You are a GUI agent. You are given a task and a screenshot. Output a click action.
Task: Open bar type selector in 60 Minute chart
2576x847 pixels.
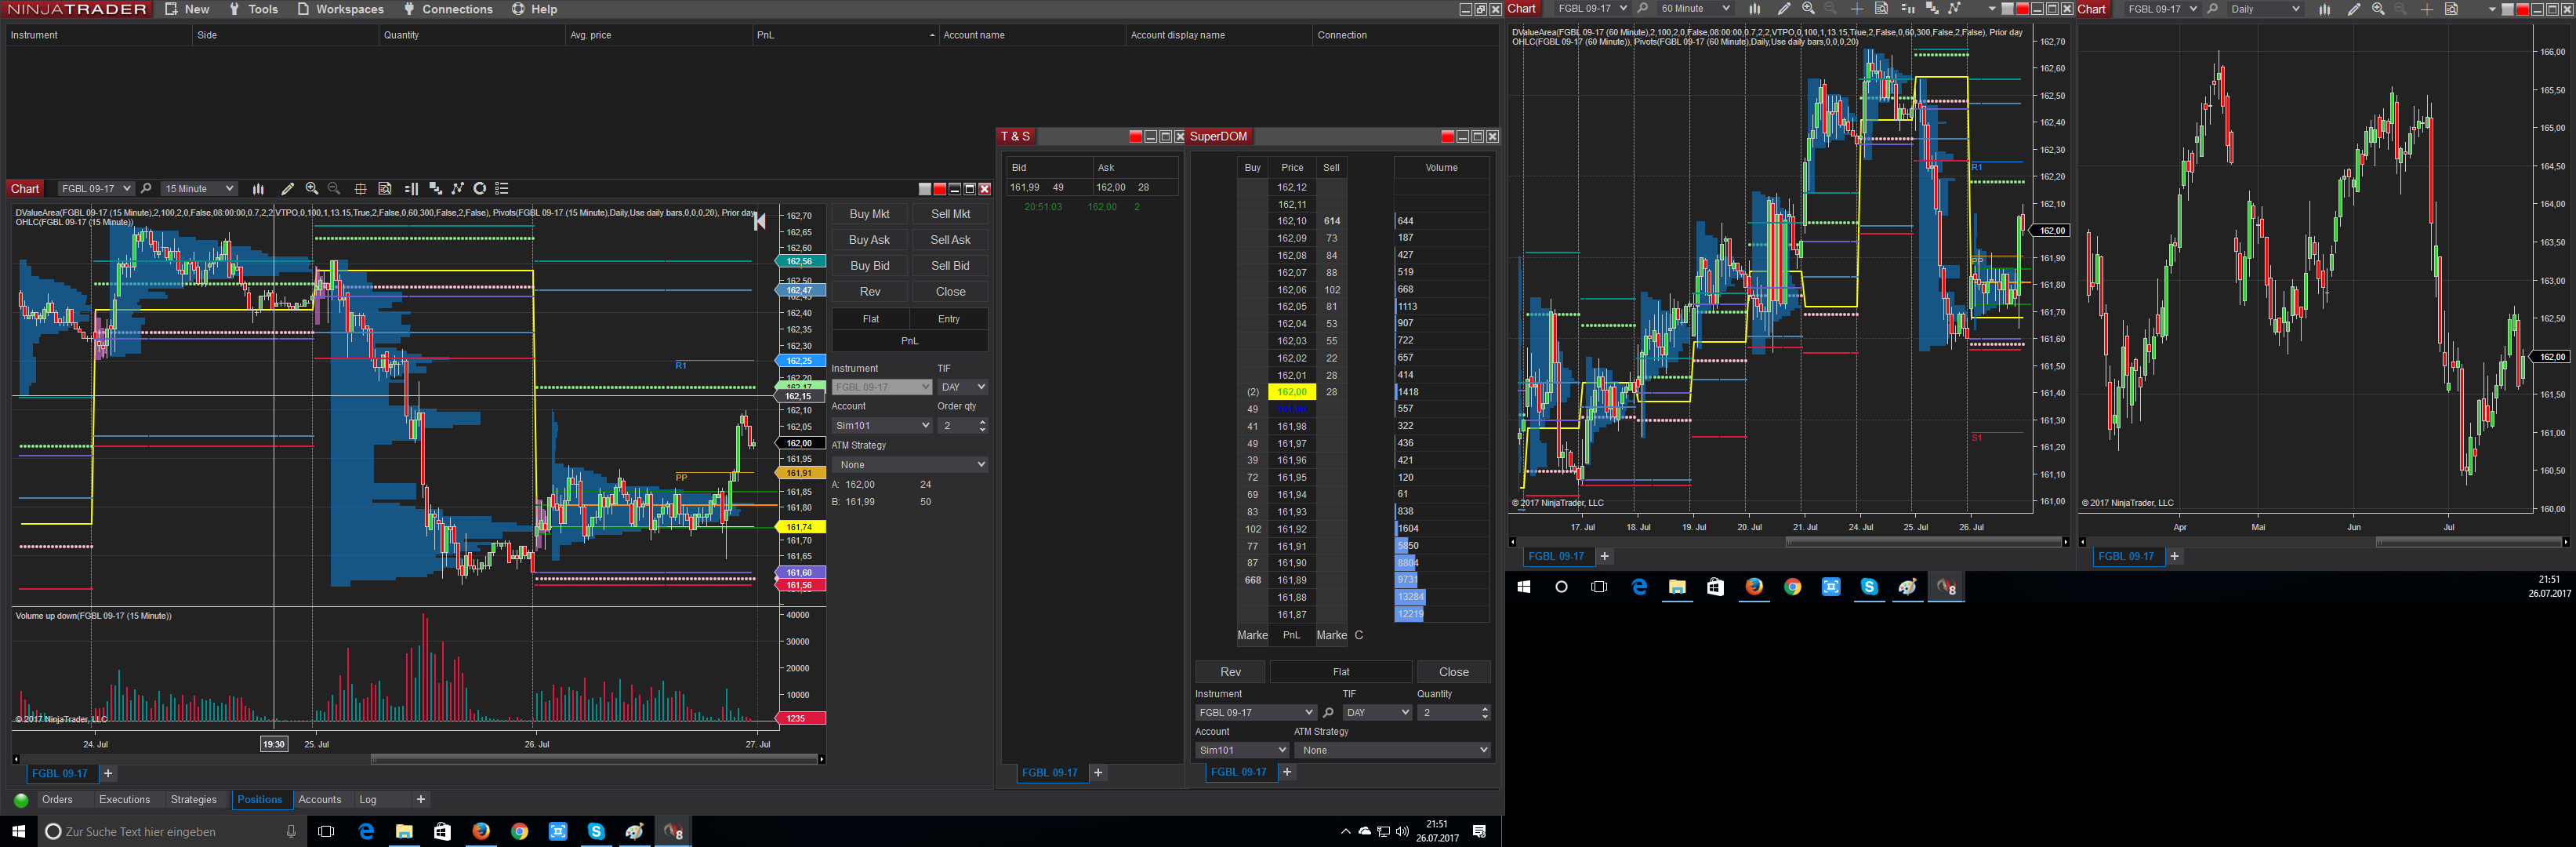(1754, 9)
